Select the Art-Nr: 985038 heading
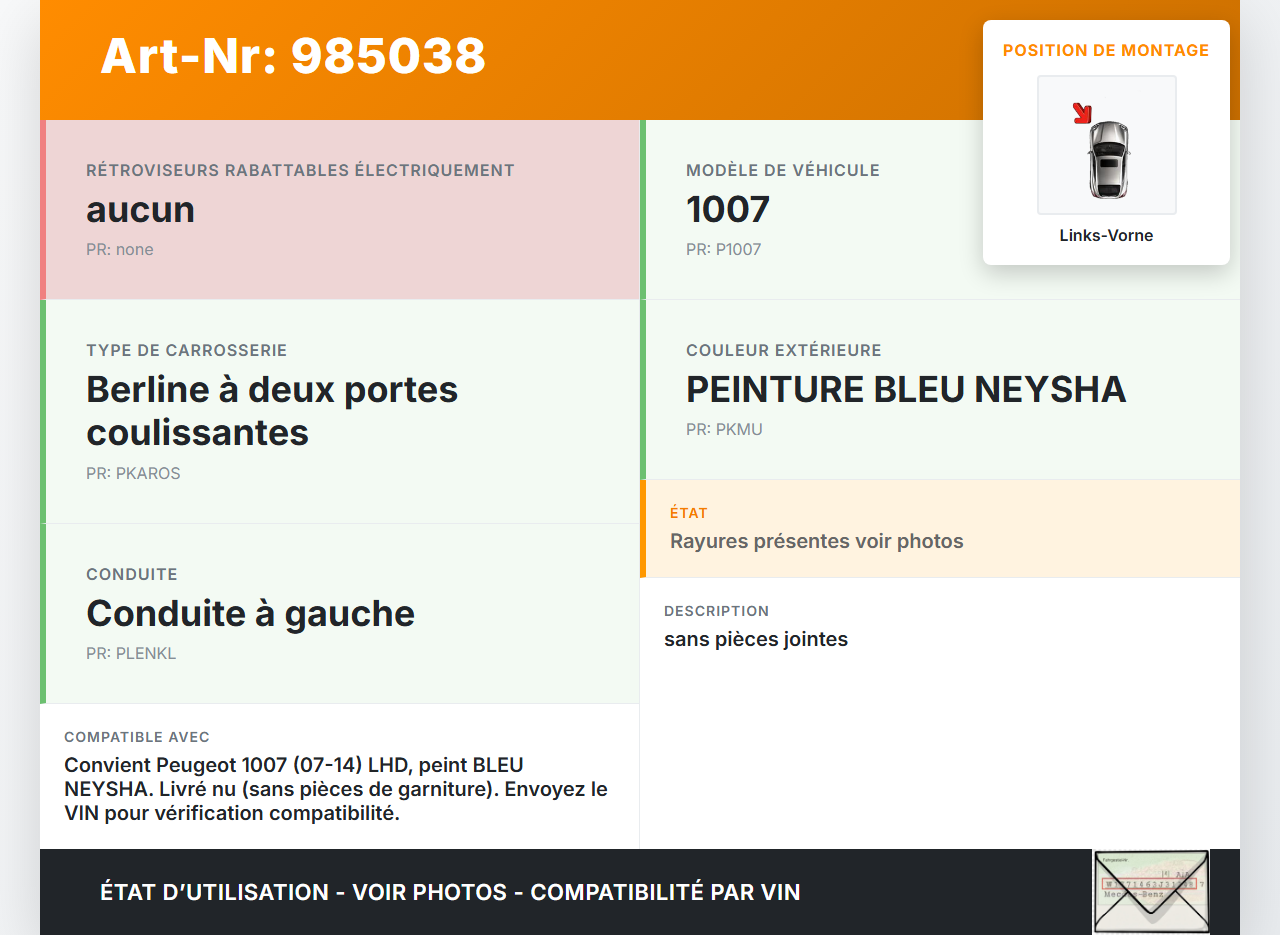 [293, 56]
